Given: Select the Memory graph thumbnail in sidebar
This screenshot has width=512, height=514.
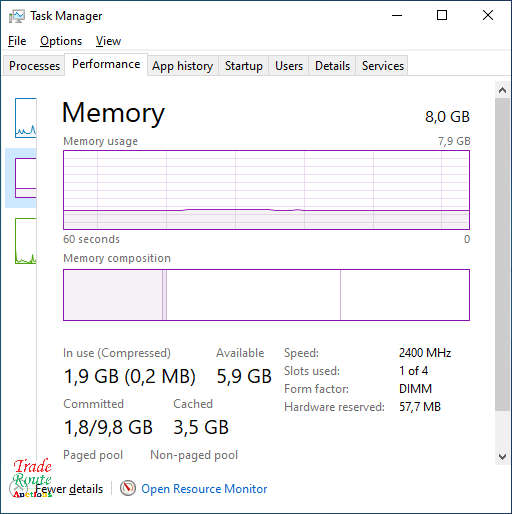Looking at the screenshot, I should 26,178.
